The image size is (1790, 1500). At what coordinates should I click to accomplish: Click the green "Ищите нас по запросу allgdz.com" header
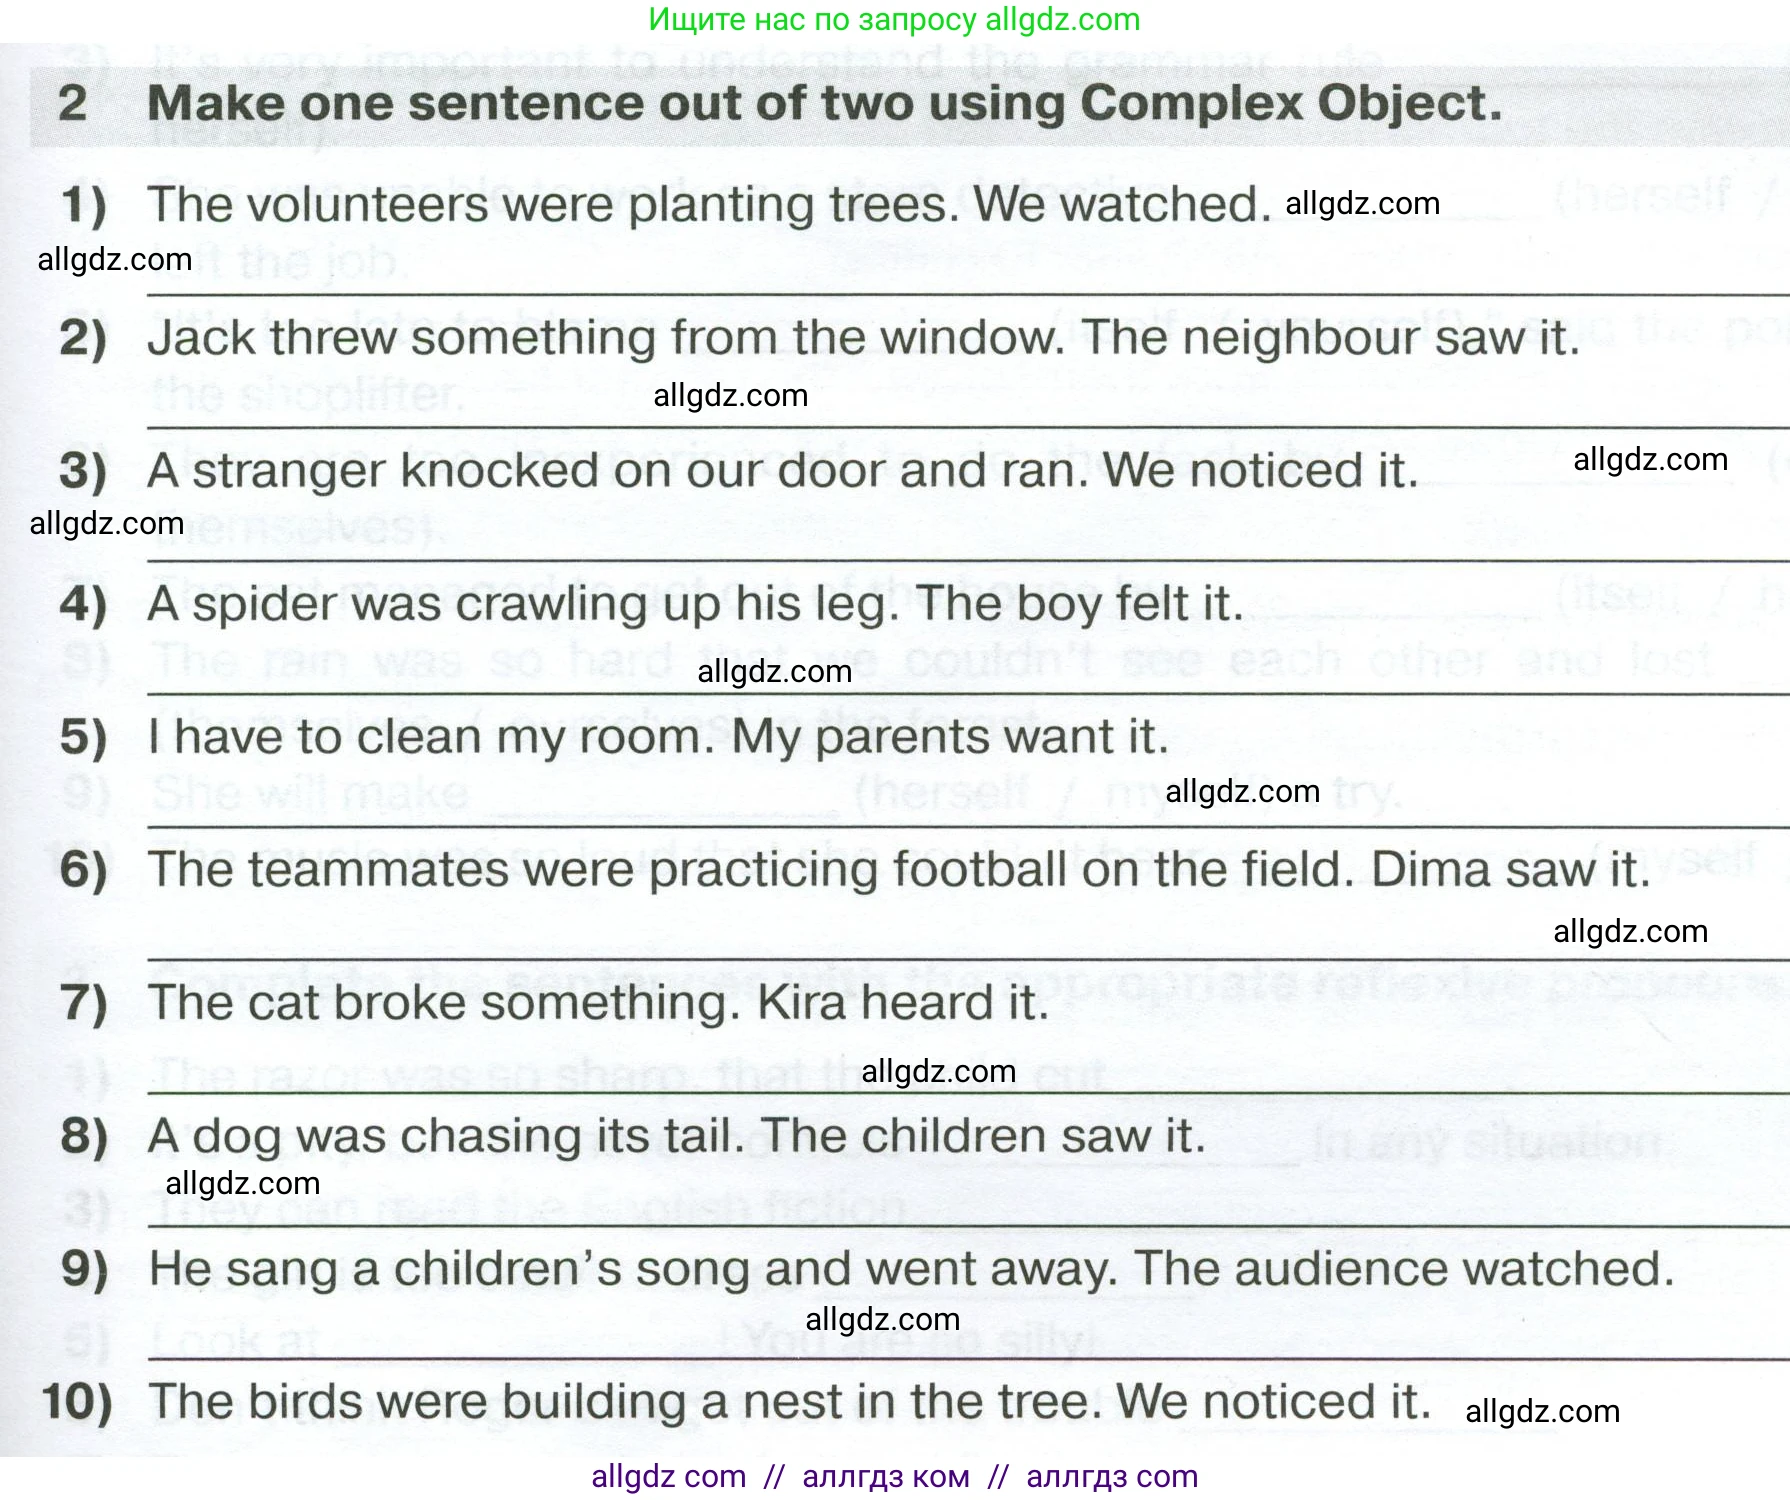(x=894, y=20)
